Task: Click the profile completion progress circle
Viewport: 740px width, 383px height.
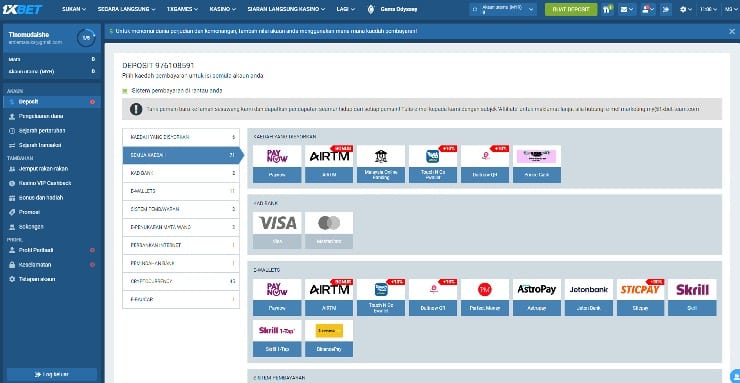Action: pos(86,38)
